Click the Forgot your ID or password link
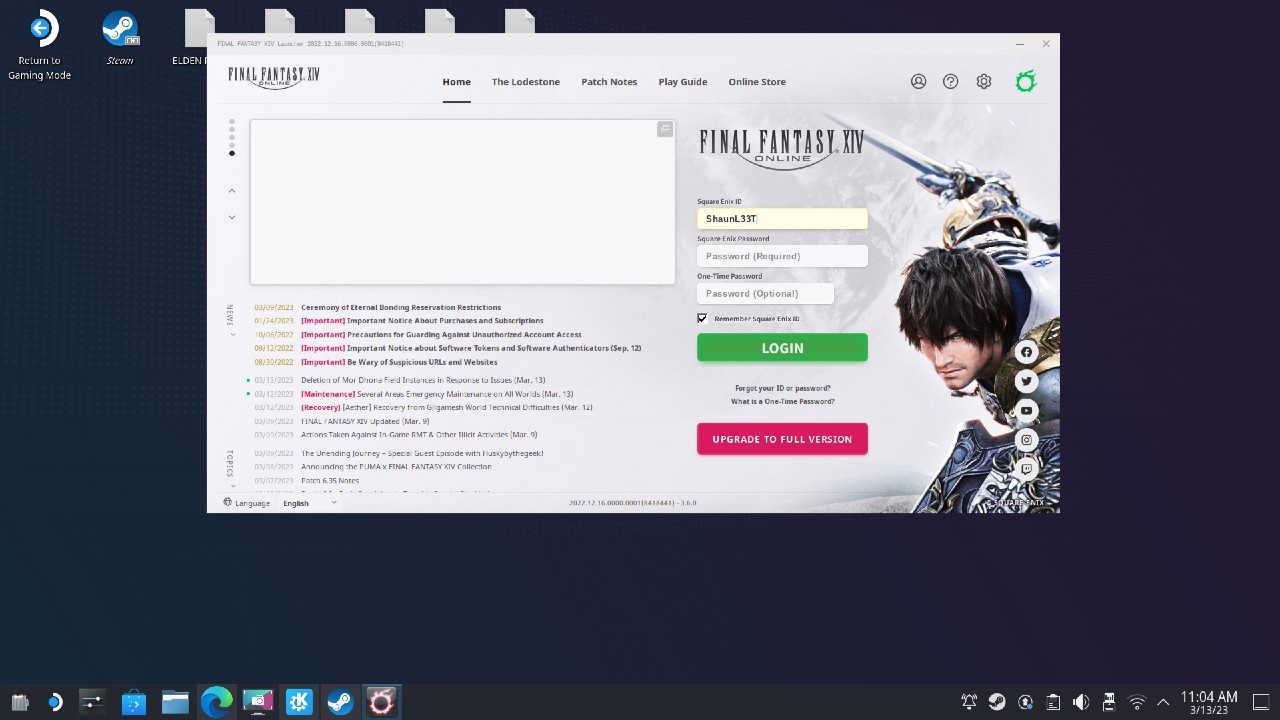The image size is (1280, 720). (x=782, y=388)
